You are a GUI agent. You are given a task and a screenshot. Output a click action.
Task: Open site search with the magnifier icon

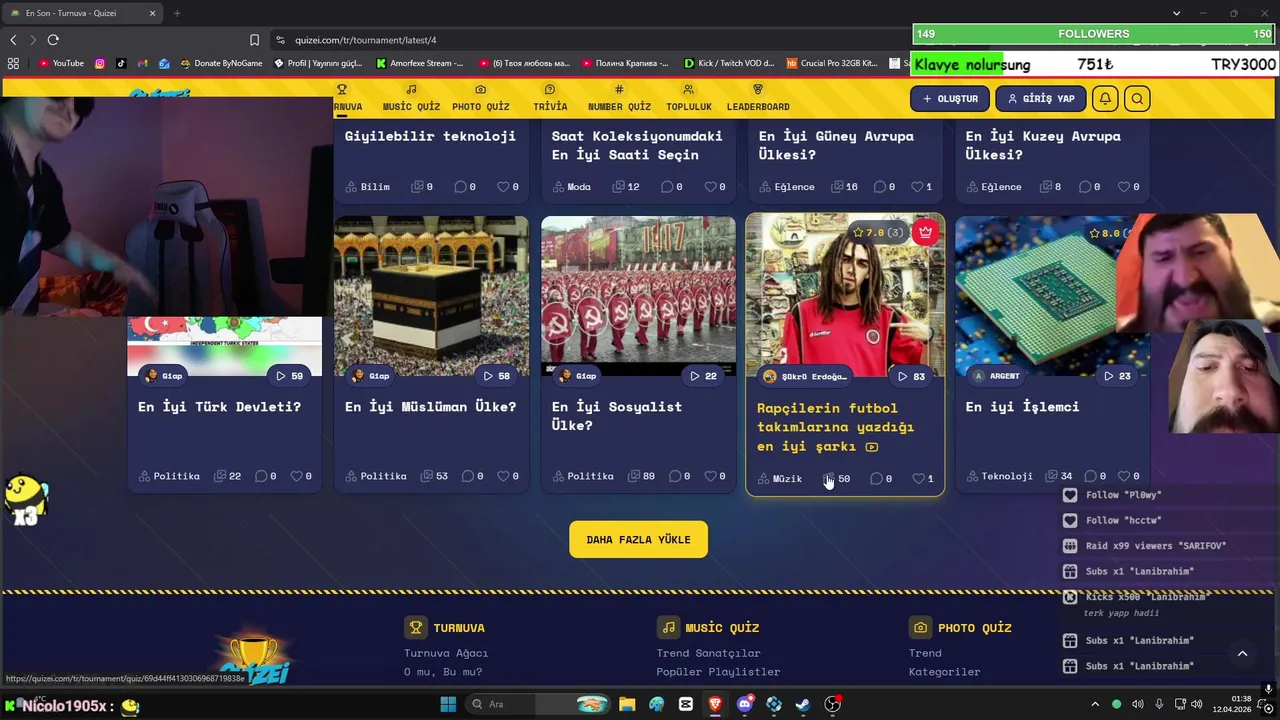pyautogui.click(x=1137, y=99)
